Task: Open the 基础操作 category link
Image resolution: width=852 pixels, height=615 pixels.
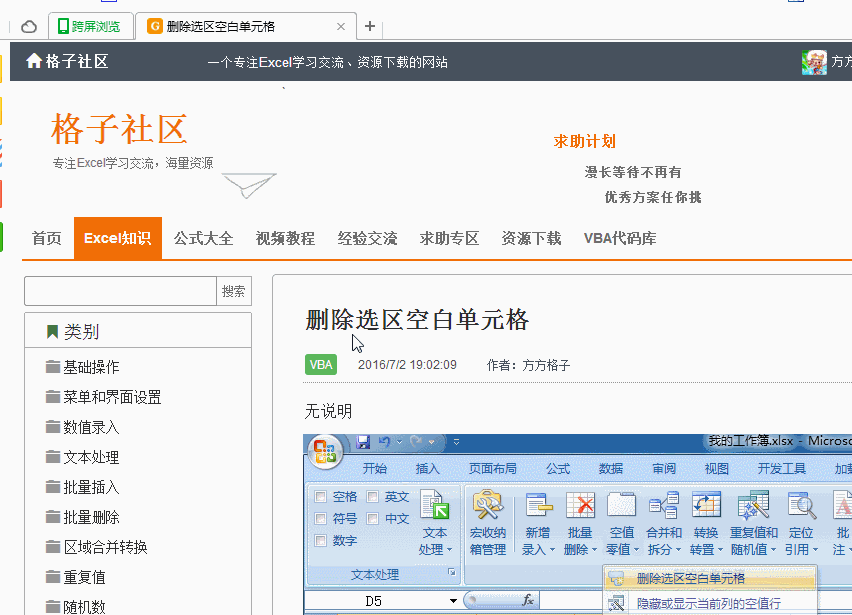Action: tap(91, 367)
